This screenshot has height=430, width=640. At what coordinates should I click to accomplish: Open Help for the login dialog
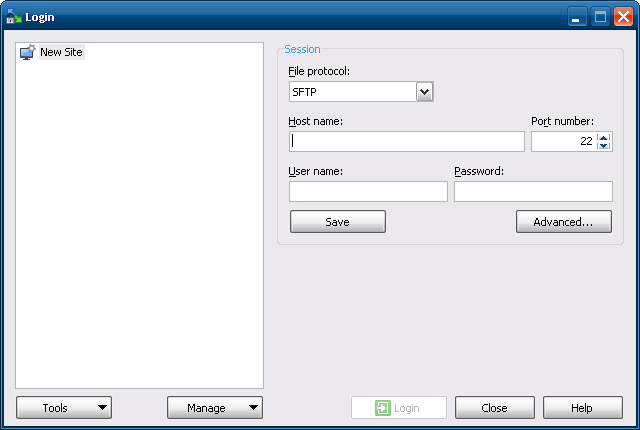coord(582,408)
